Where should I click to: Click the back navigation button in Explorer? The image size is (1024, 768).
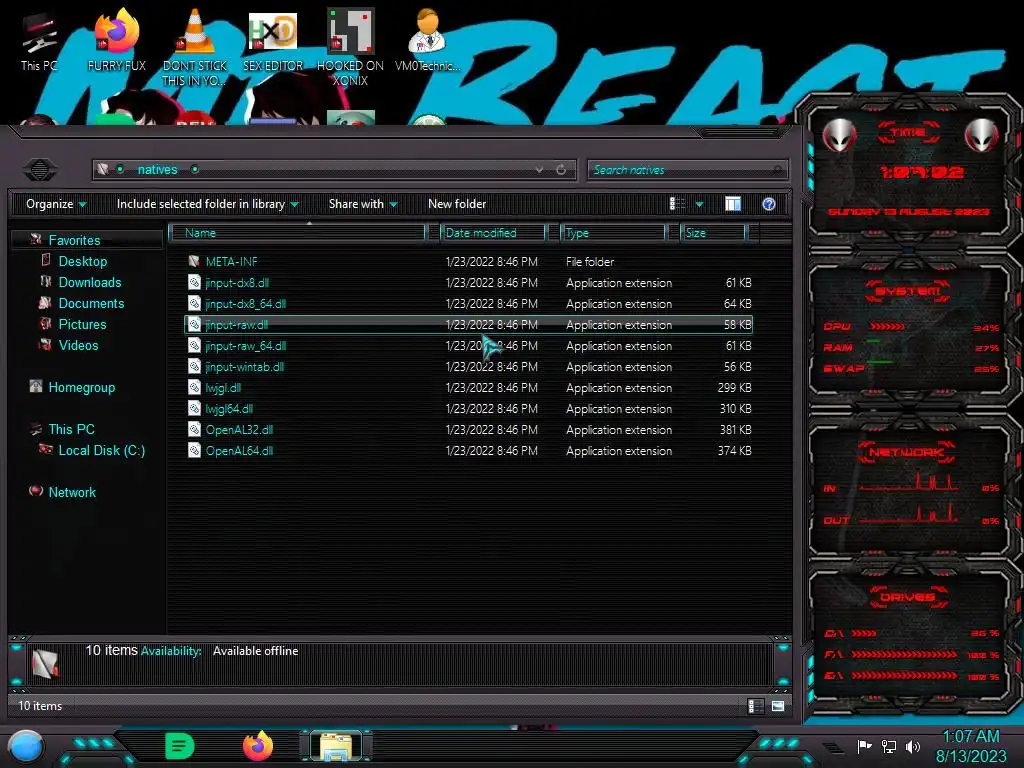point(40,170)
